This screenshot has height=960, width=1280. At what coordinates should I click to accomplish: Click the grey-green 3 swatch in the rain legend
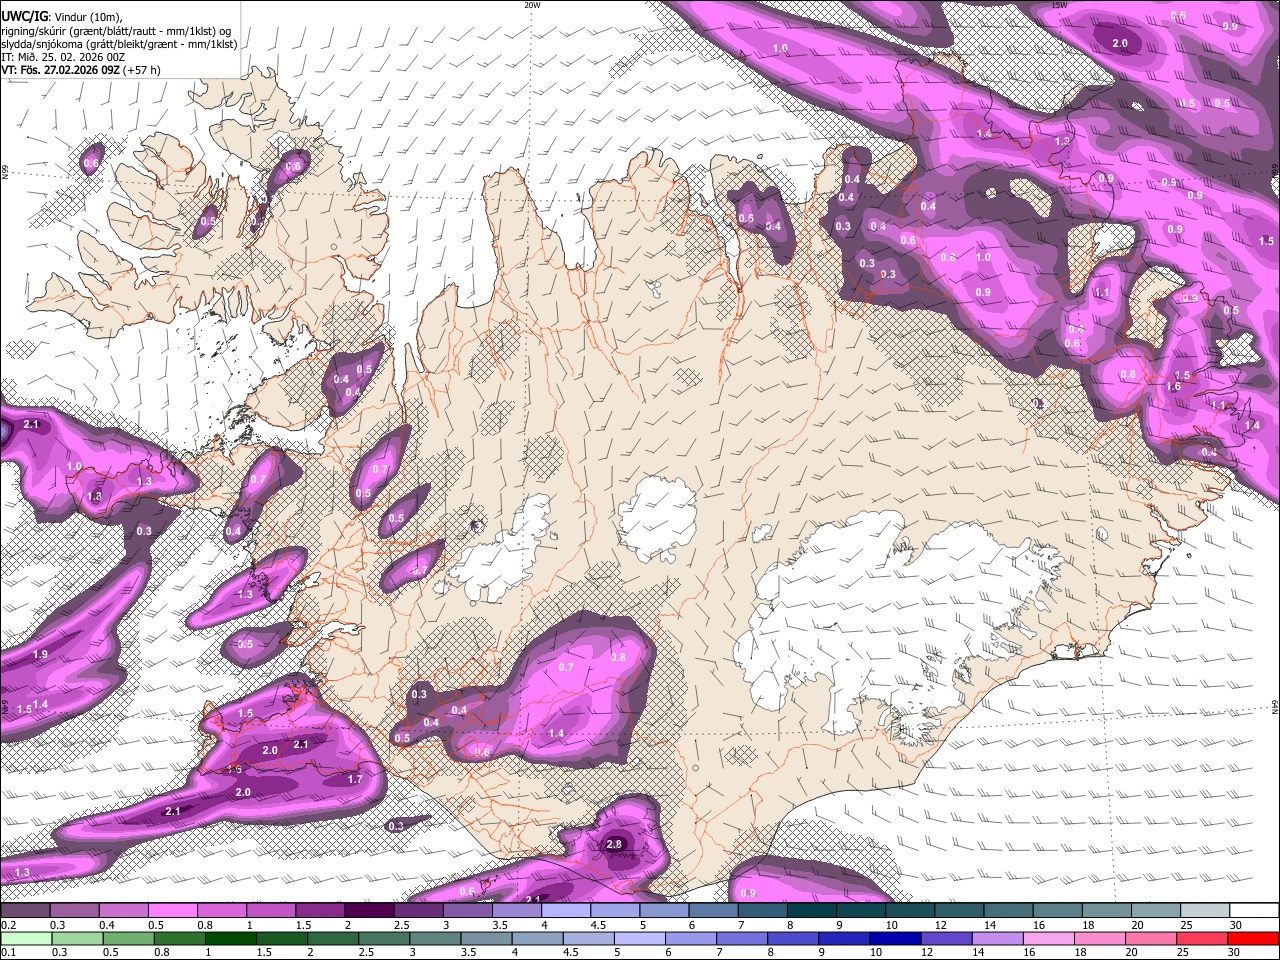pyautogui.click(x=434, y=938)
